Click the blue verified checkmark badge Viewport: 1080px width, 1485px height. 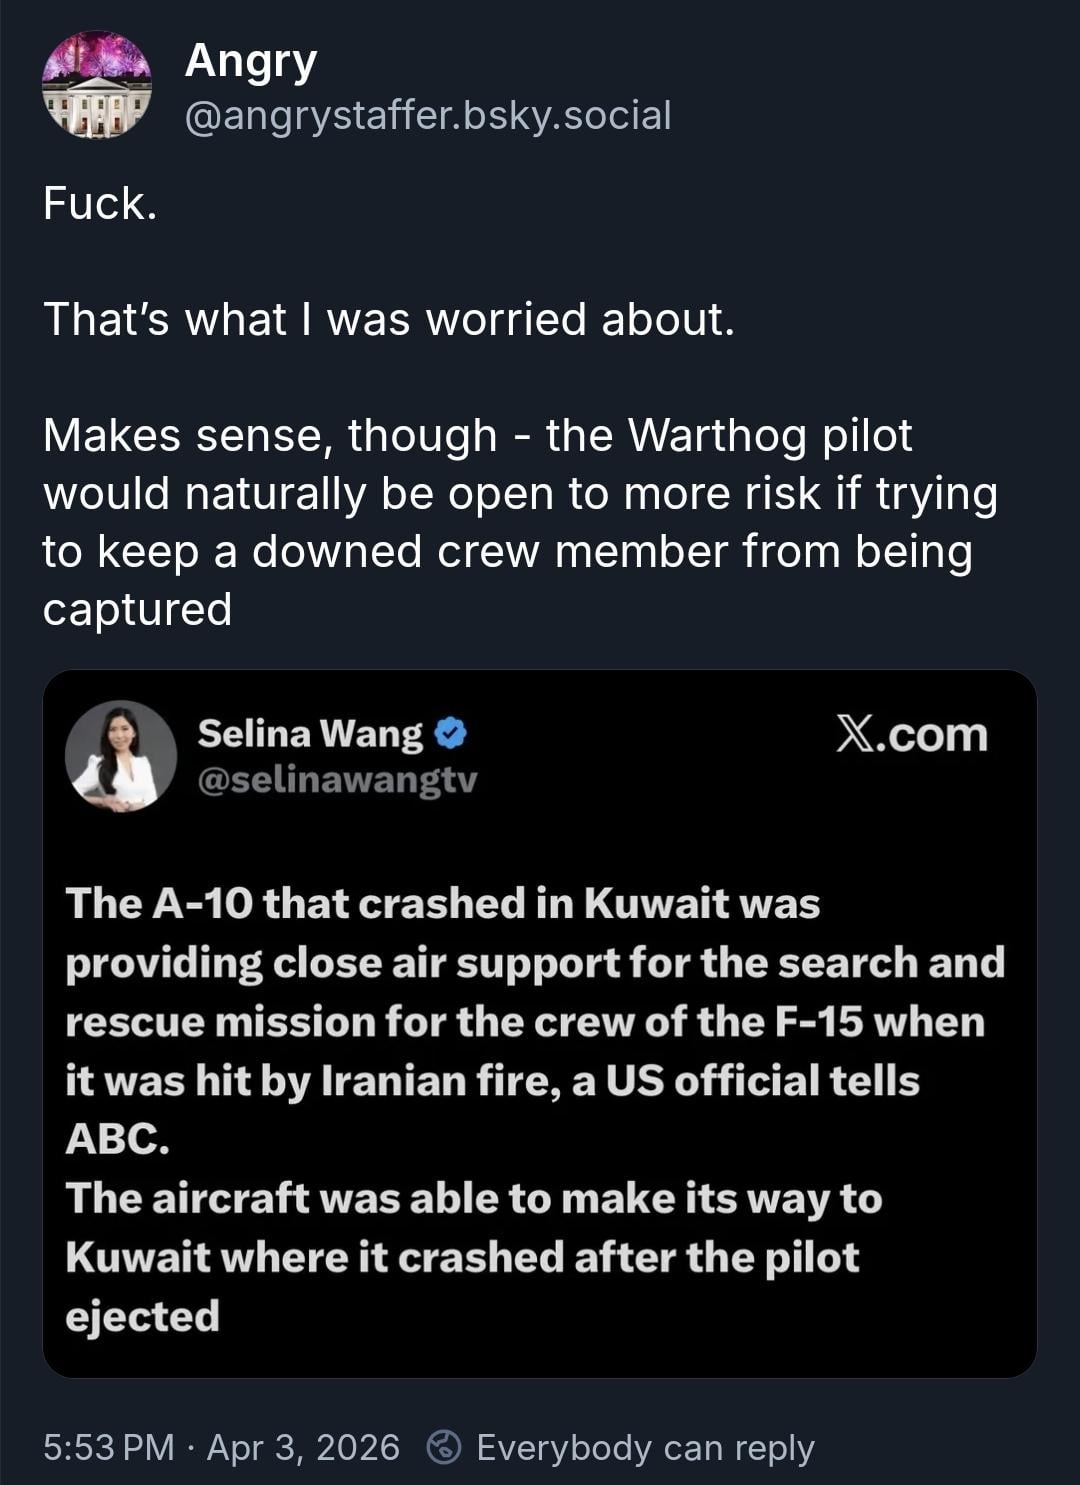coord(452,734)
